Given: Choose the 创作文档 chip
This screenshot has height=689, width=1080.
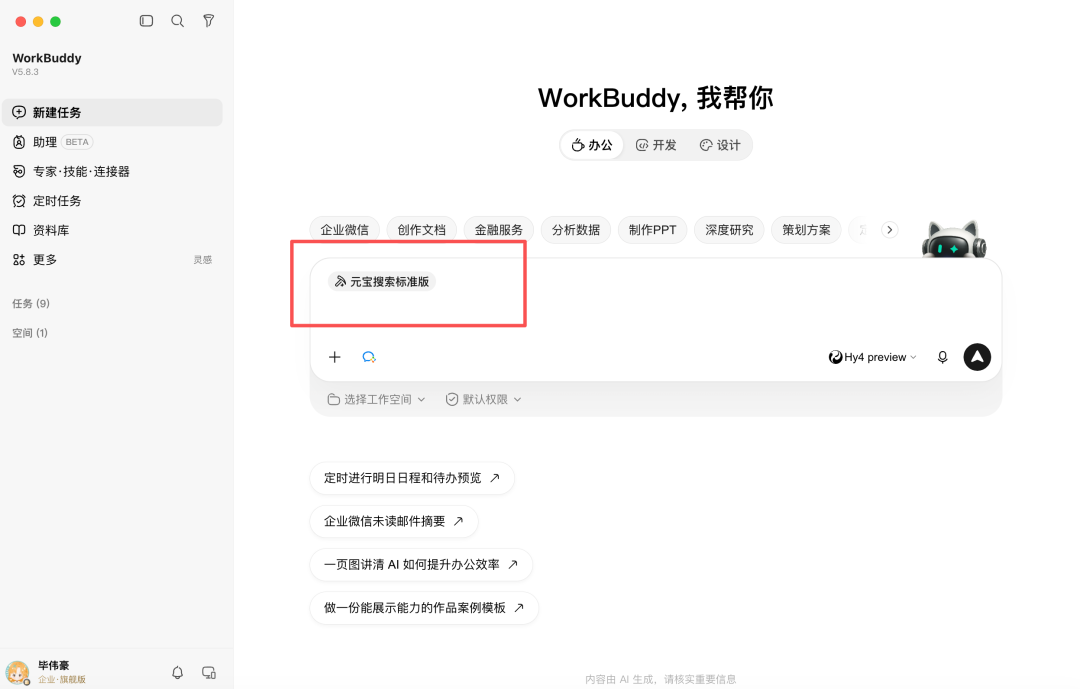Looking at the screenshot, I should (x=422, y=230).
